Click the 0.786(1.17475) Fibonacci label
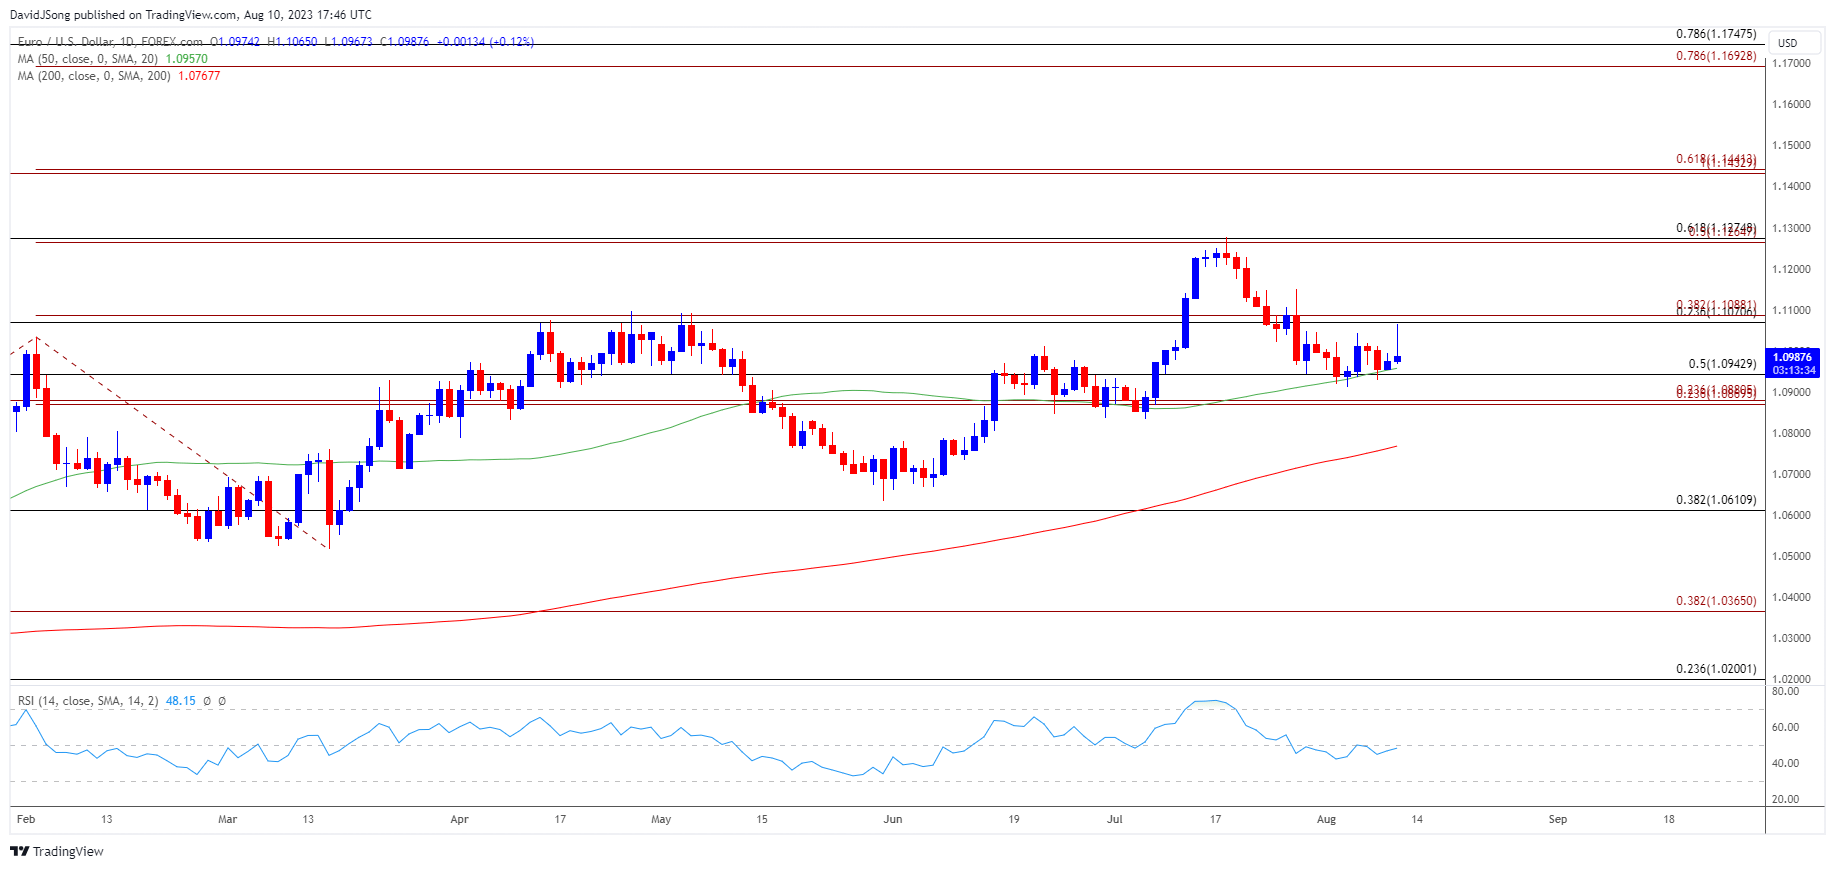Screen dimensions: 1835x869 click(1716, 34)
